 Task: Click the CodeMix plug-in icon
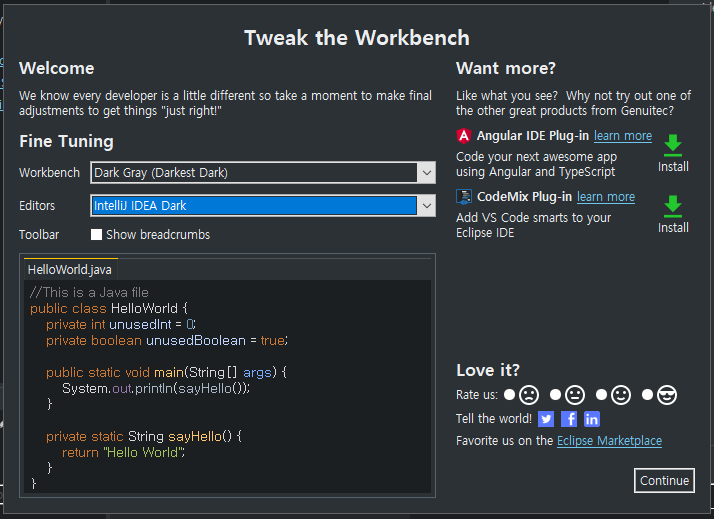click(x=464, y=197)
